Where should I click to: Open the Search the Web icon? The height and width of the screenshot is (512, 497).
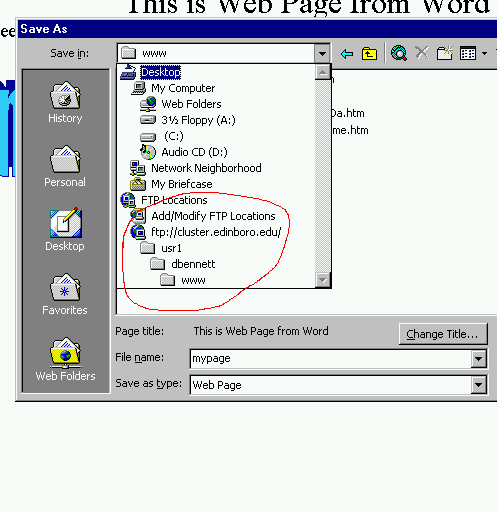pos(399,53)
